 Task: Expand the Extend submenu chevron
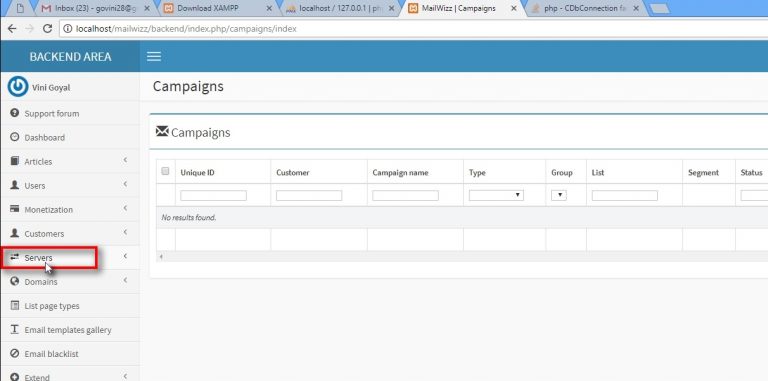coord(125,376)
